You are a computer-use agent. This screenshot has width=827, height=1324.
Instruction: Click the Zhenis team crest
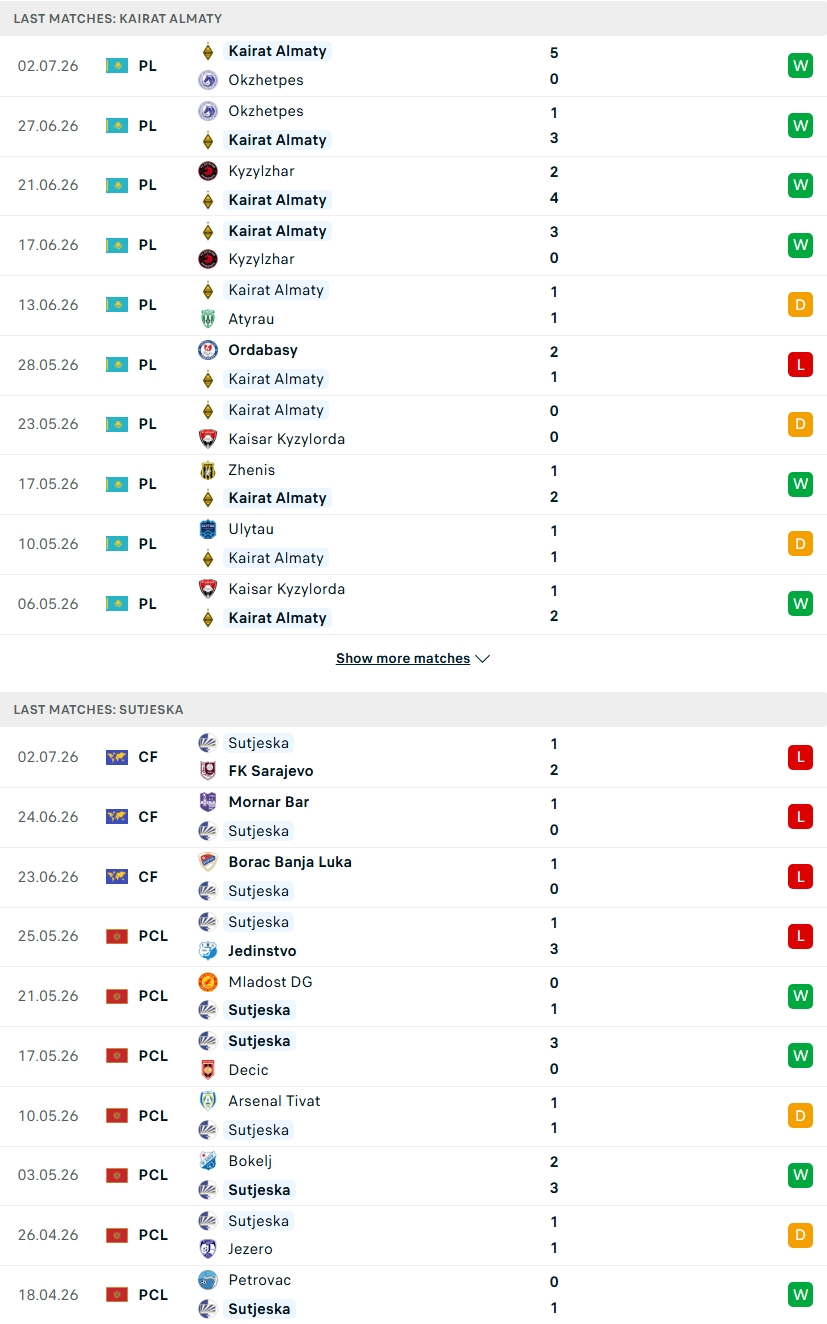[208, 470]
